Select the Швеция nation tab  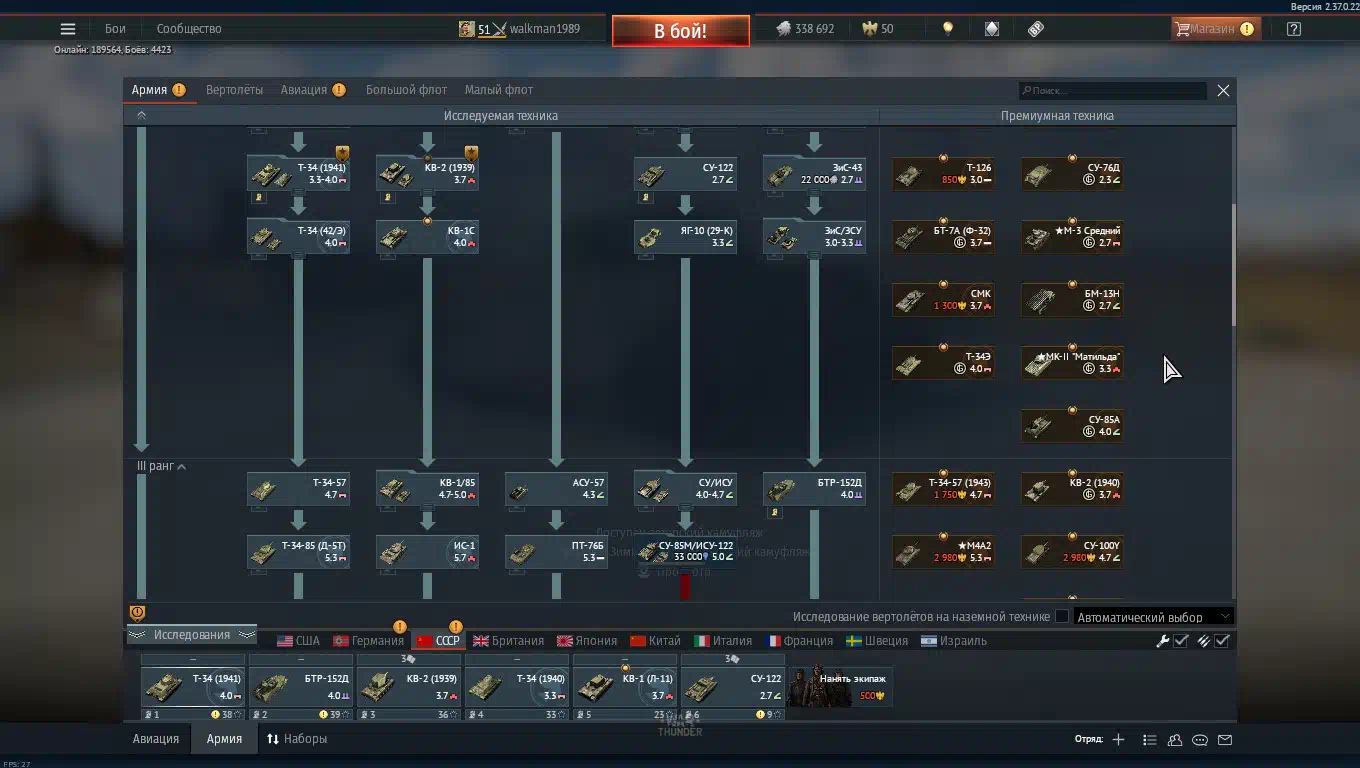click(877, 641)
